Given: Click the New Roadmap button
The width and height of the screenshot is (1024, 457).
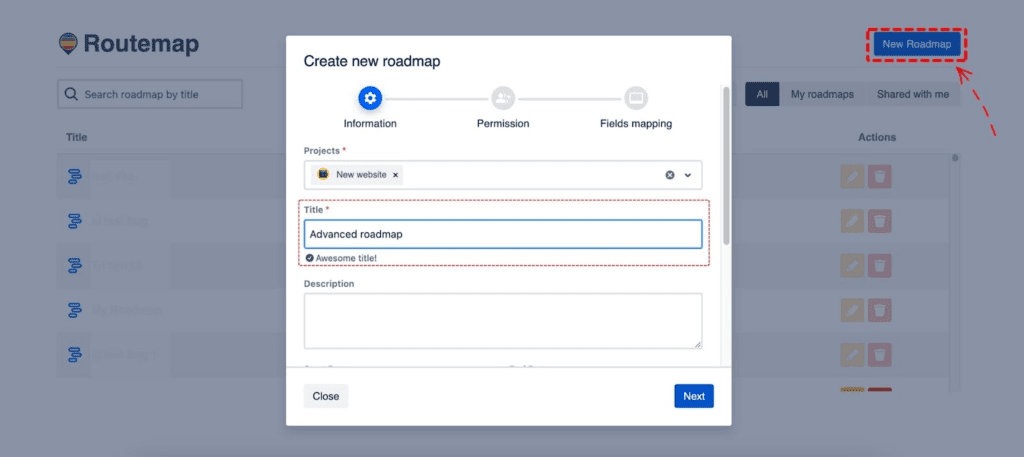Looking at the screenshot, I should click(x=917, y=44).
